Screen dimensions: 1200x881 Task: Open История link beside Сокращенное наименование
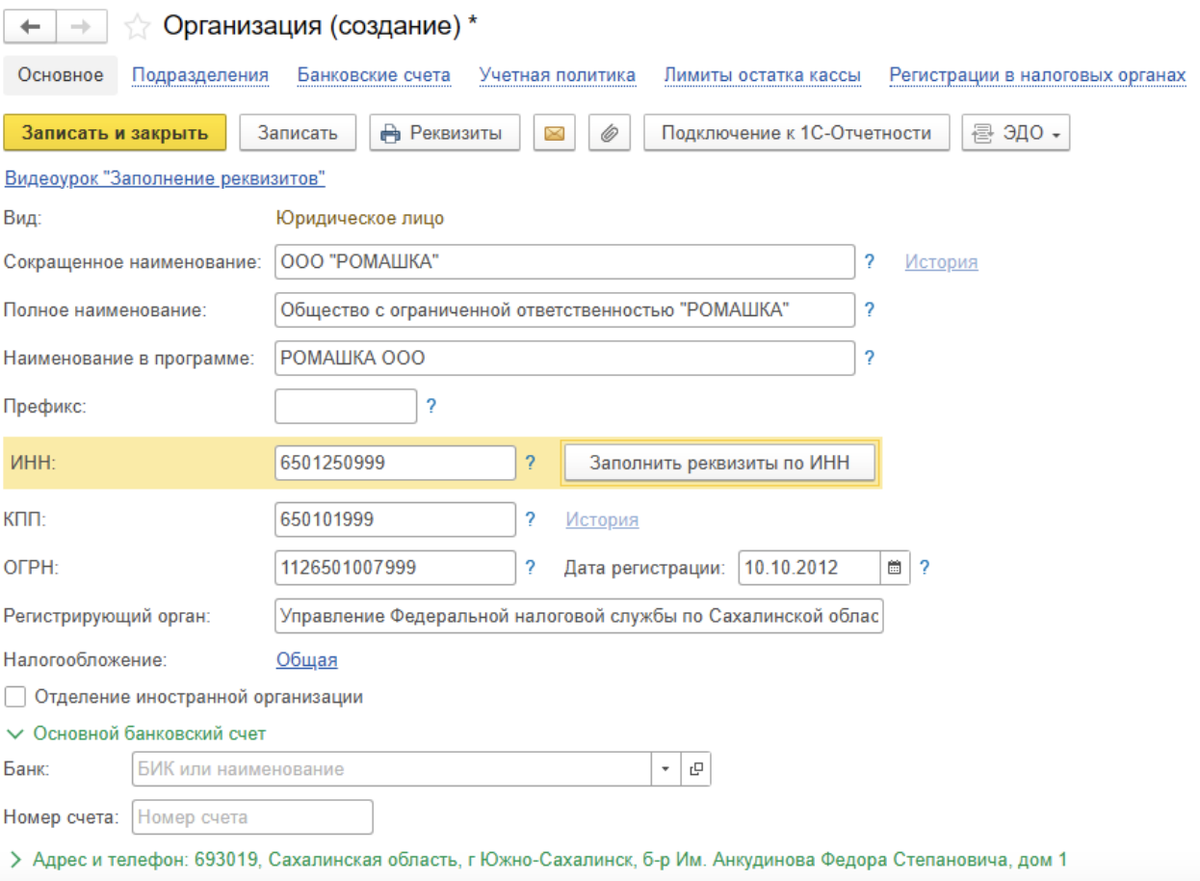pos(941,262)
